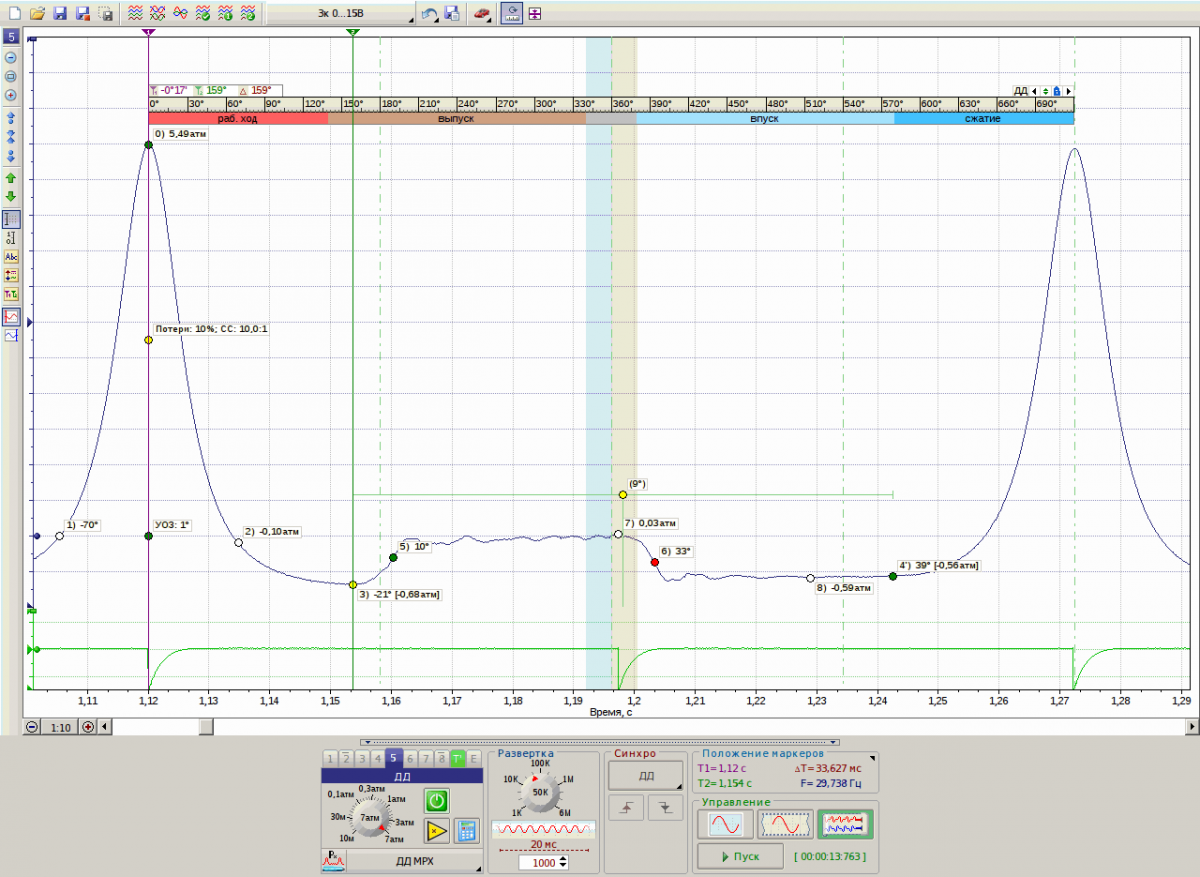Click the yellow amplifier triangle icon

tap(436, 830)
